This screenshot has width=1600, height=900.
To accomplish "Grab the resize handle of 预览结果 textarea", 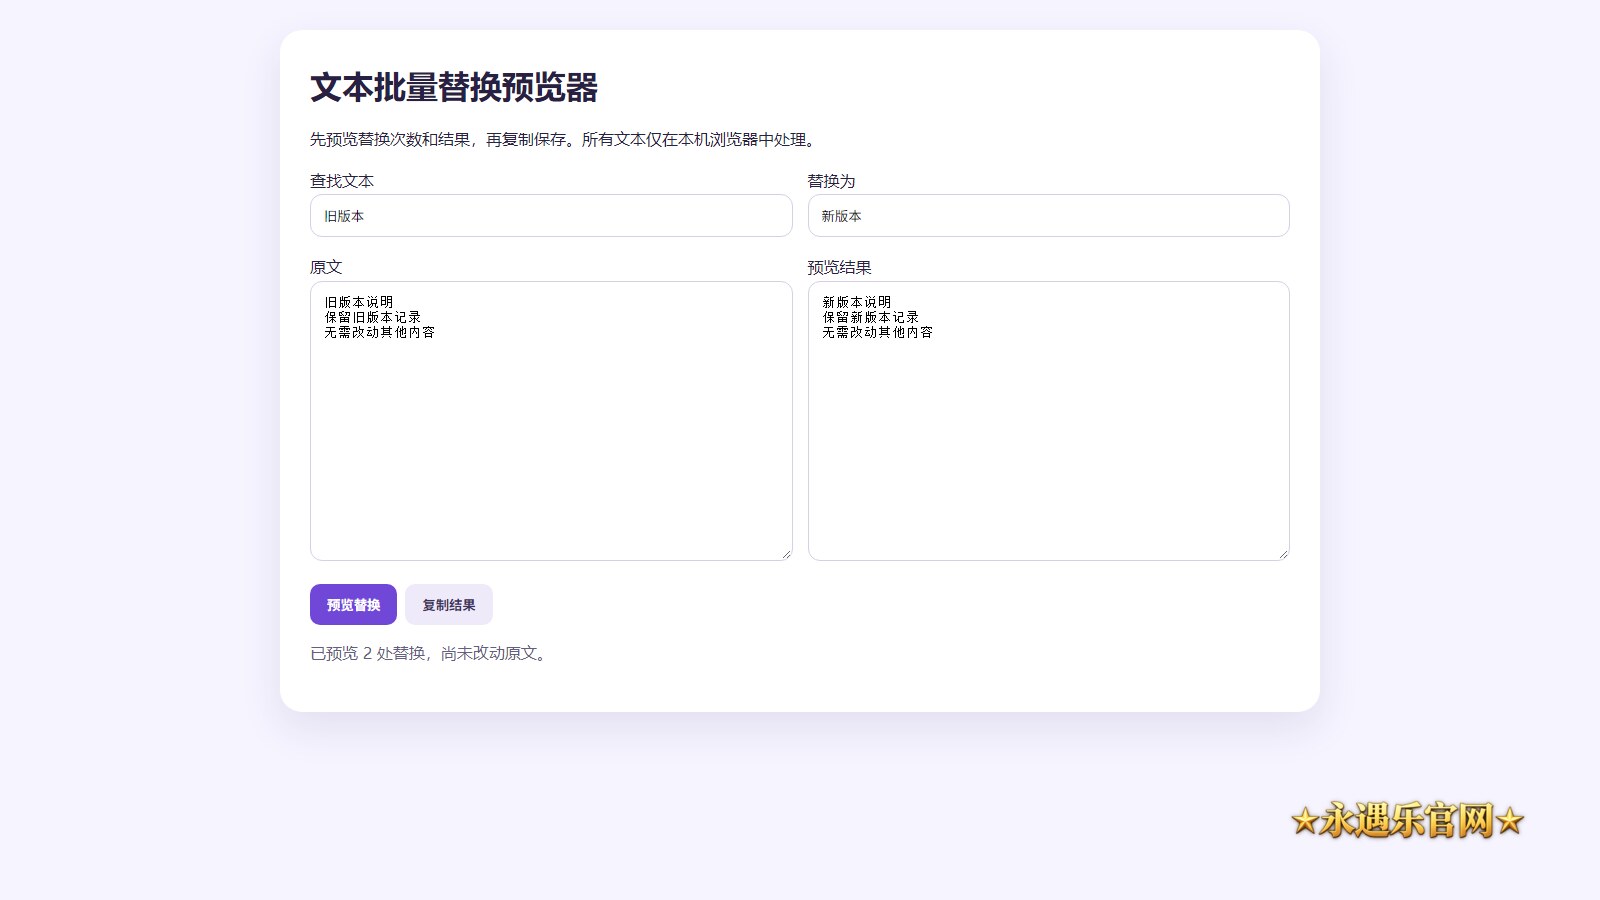I will (1283, 554).
